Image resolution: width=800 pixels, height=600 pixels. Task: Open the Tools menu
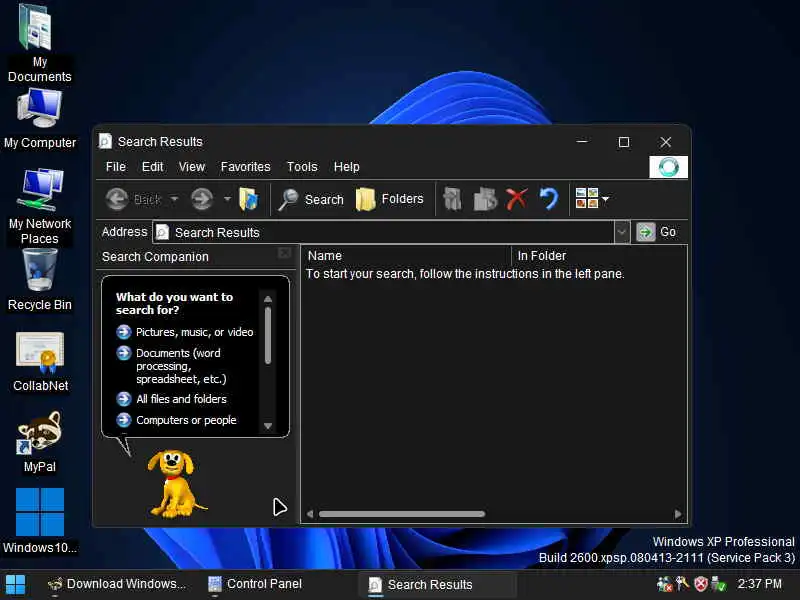[302, 167]
